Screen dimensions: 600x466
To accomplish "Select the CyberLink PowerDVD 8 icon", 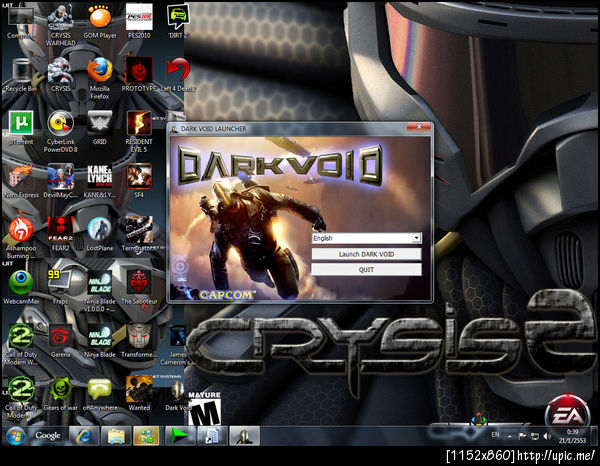I will click(60, 132).
